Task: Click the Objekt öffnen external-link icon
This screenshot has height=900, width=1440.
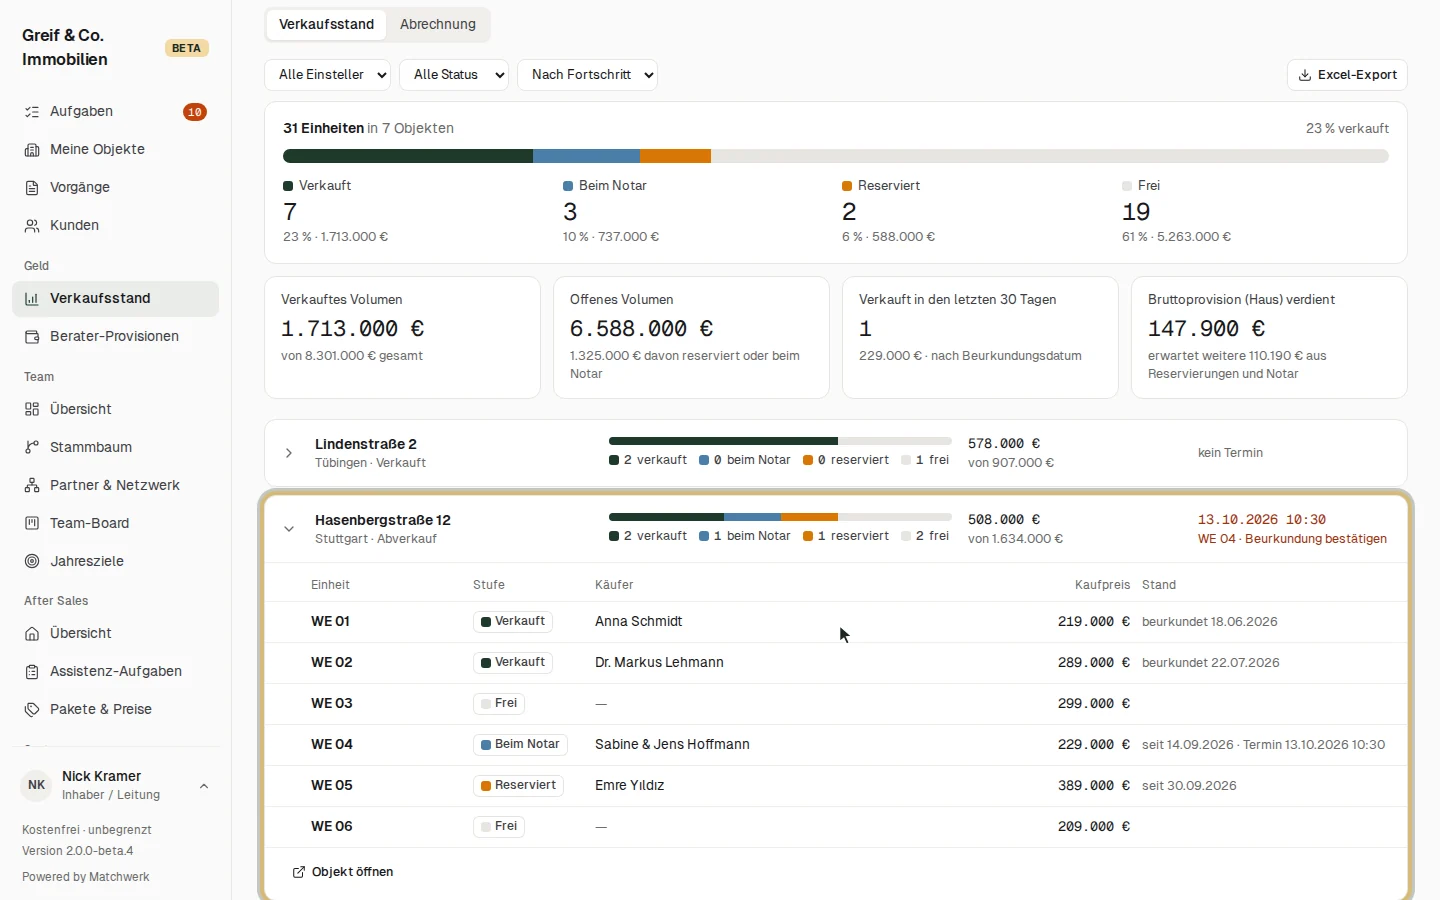Action: pyautogui.click(x=298, y=872)
